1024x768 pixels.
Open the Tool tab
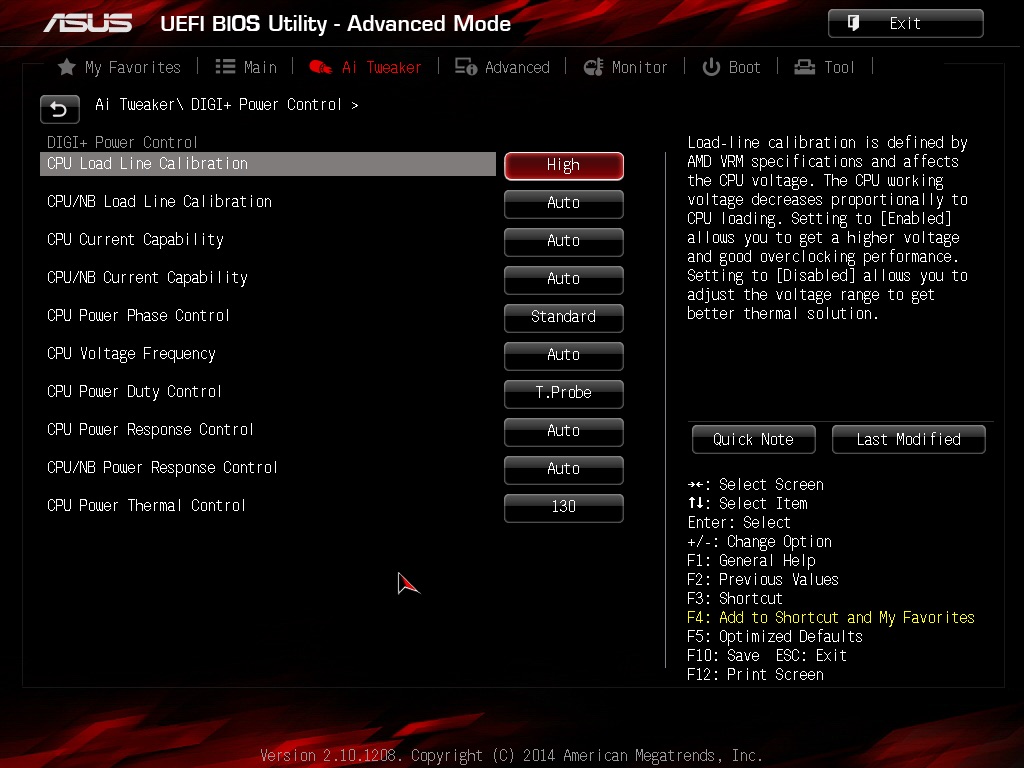click(824, 67)
